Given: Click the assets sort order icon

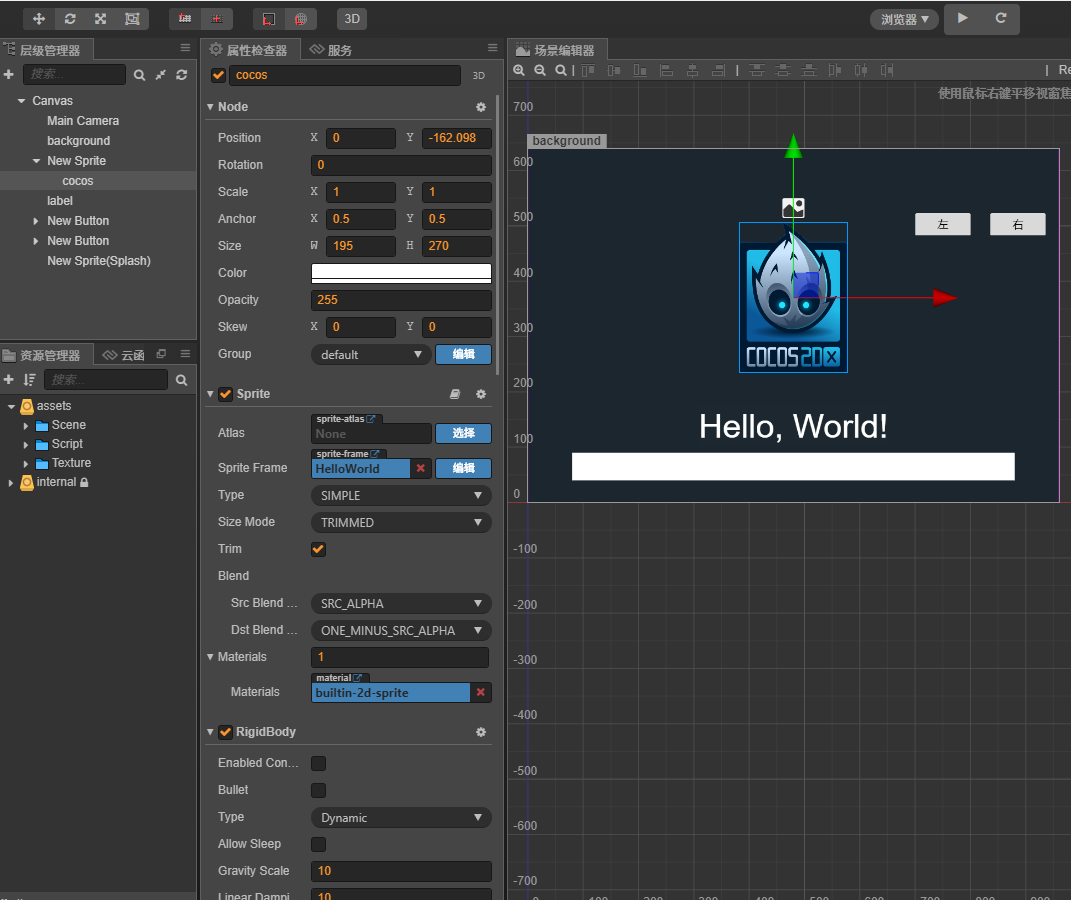Looking at the screenshot, I should pos(29,380).
